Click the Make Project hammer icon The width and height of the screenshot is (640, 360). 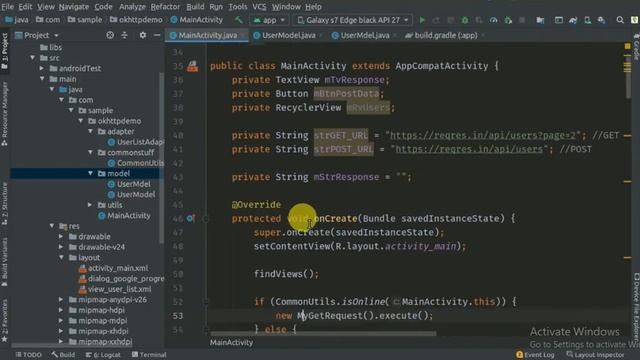click(x=238, y=20)
